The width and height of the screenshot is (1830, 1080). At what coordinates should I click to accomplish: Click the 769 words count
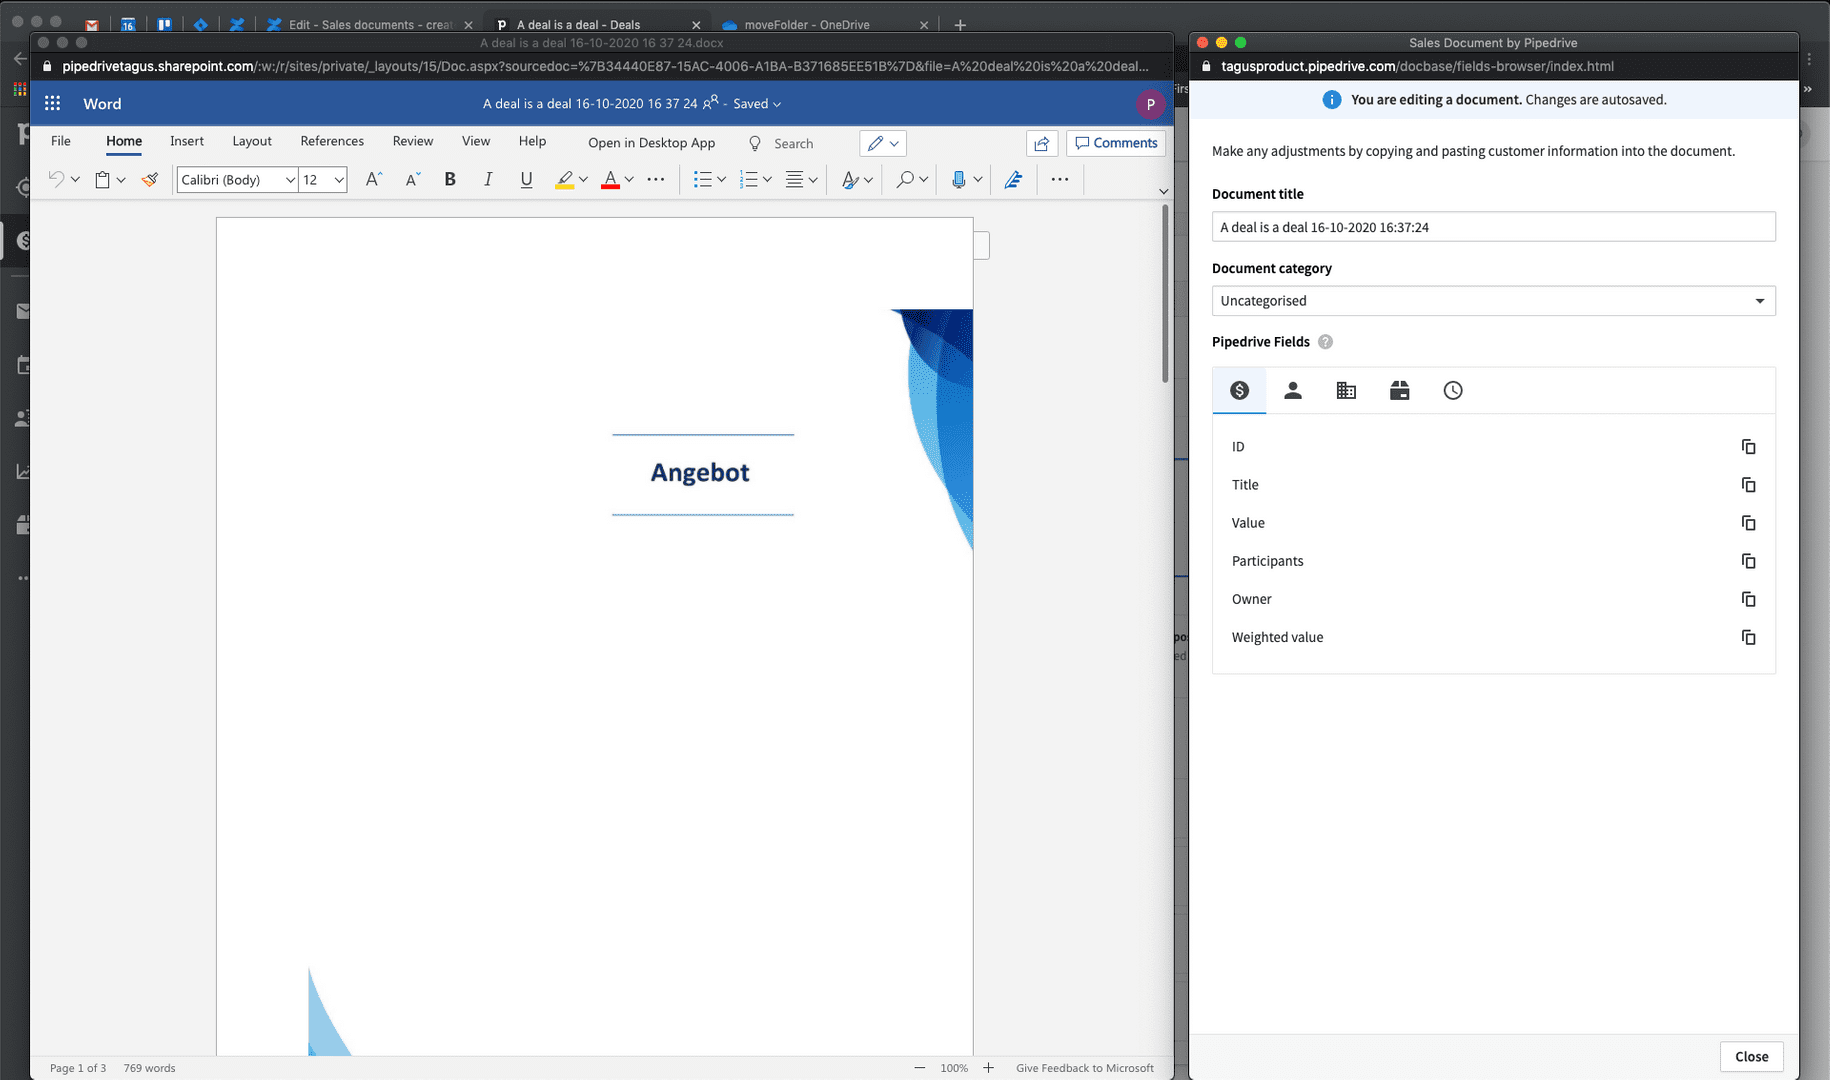(149, 1068)
